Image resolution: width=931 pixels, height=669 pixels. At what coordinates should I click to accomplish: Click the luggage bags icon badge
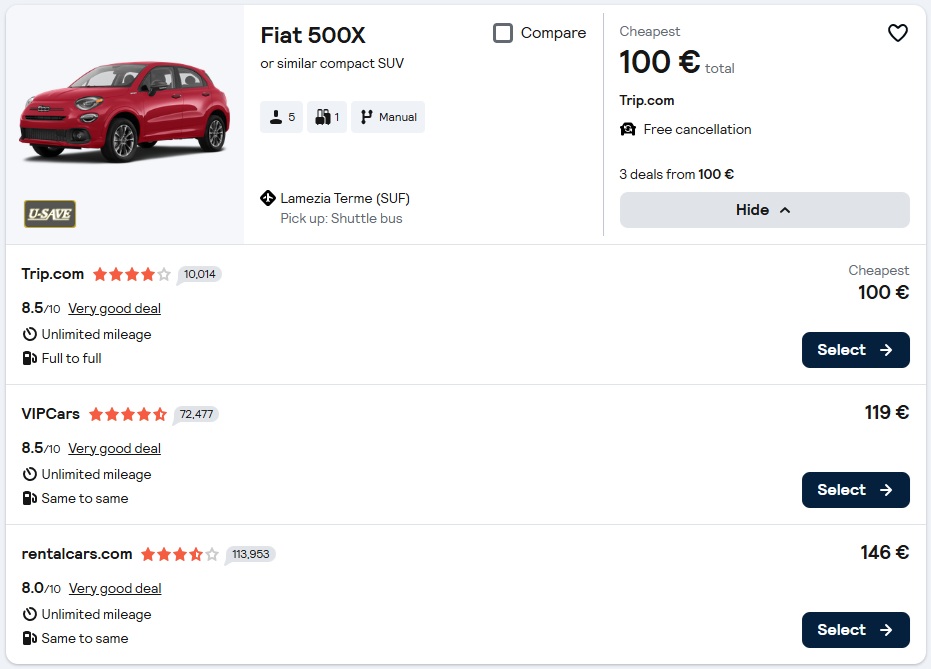pos(327,117)
